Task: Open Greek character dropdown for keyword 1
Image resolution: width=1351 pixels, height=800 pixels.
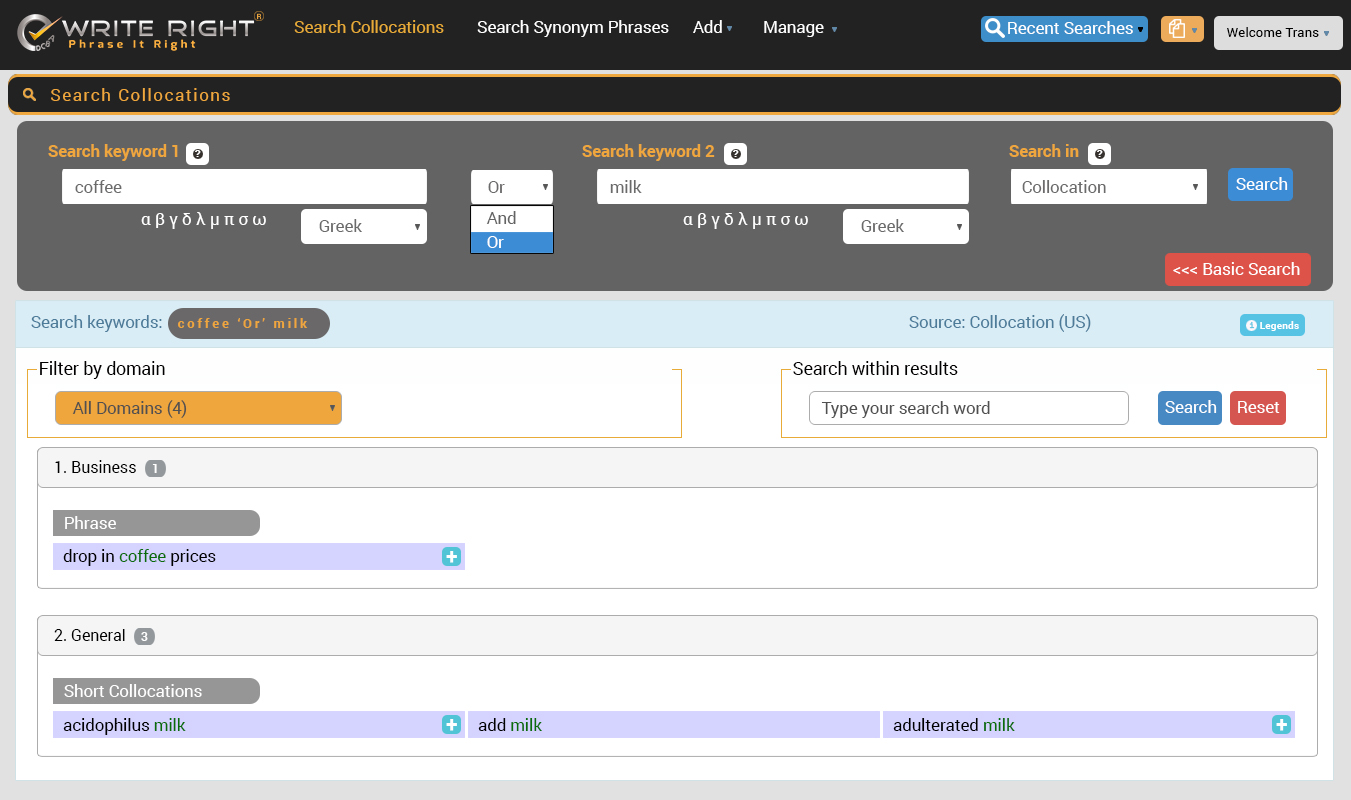Action: tap(363, 227)
